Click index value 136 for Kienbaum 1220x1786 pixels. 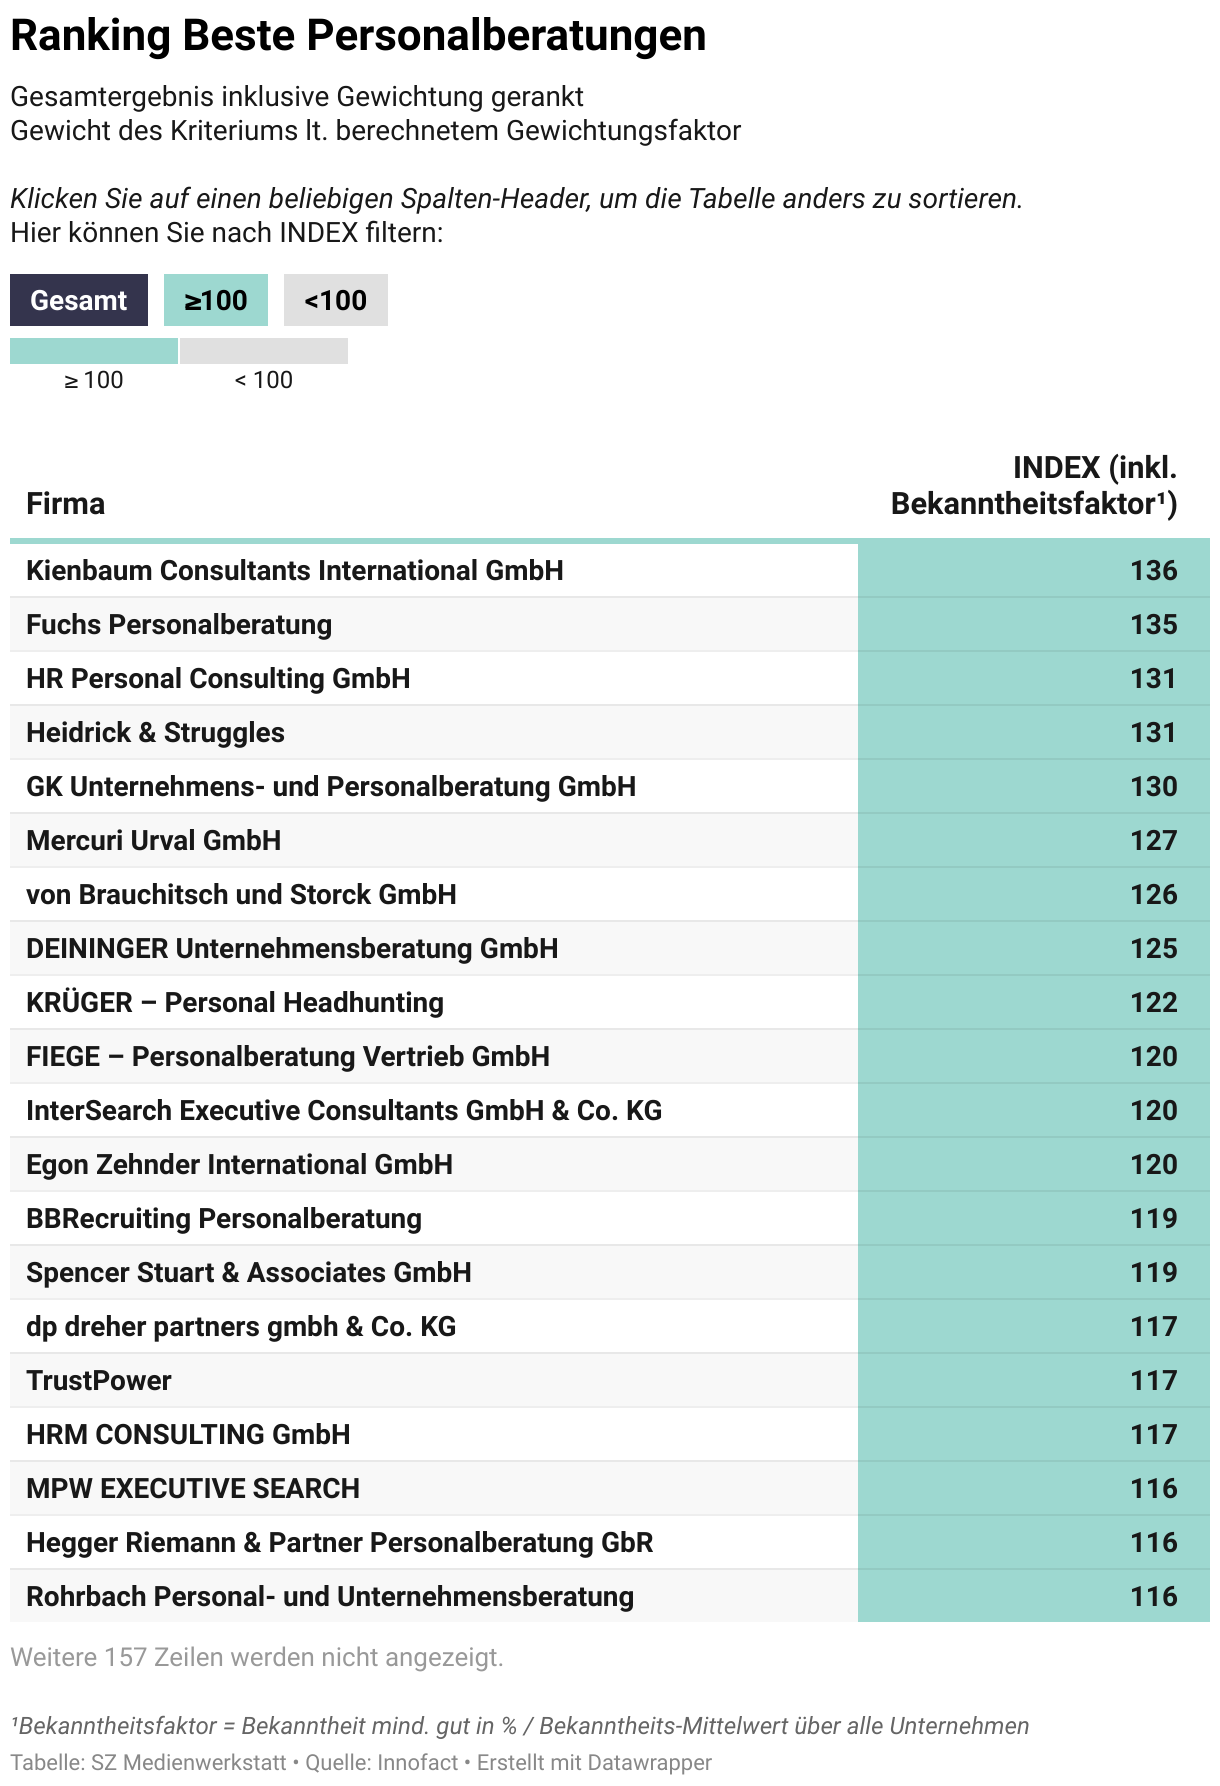[1153, 570]
